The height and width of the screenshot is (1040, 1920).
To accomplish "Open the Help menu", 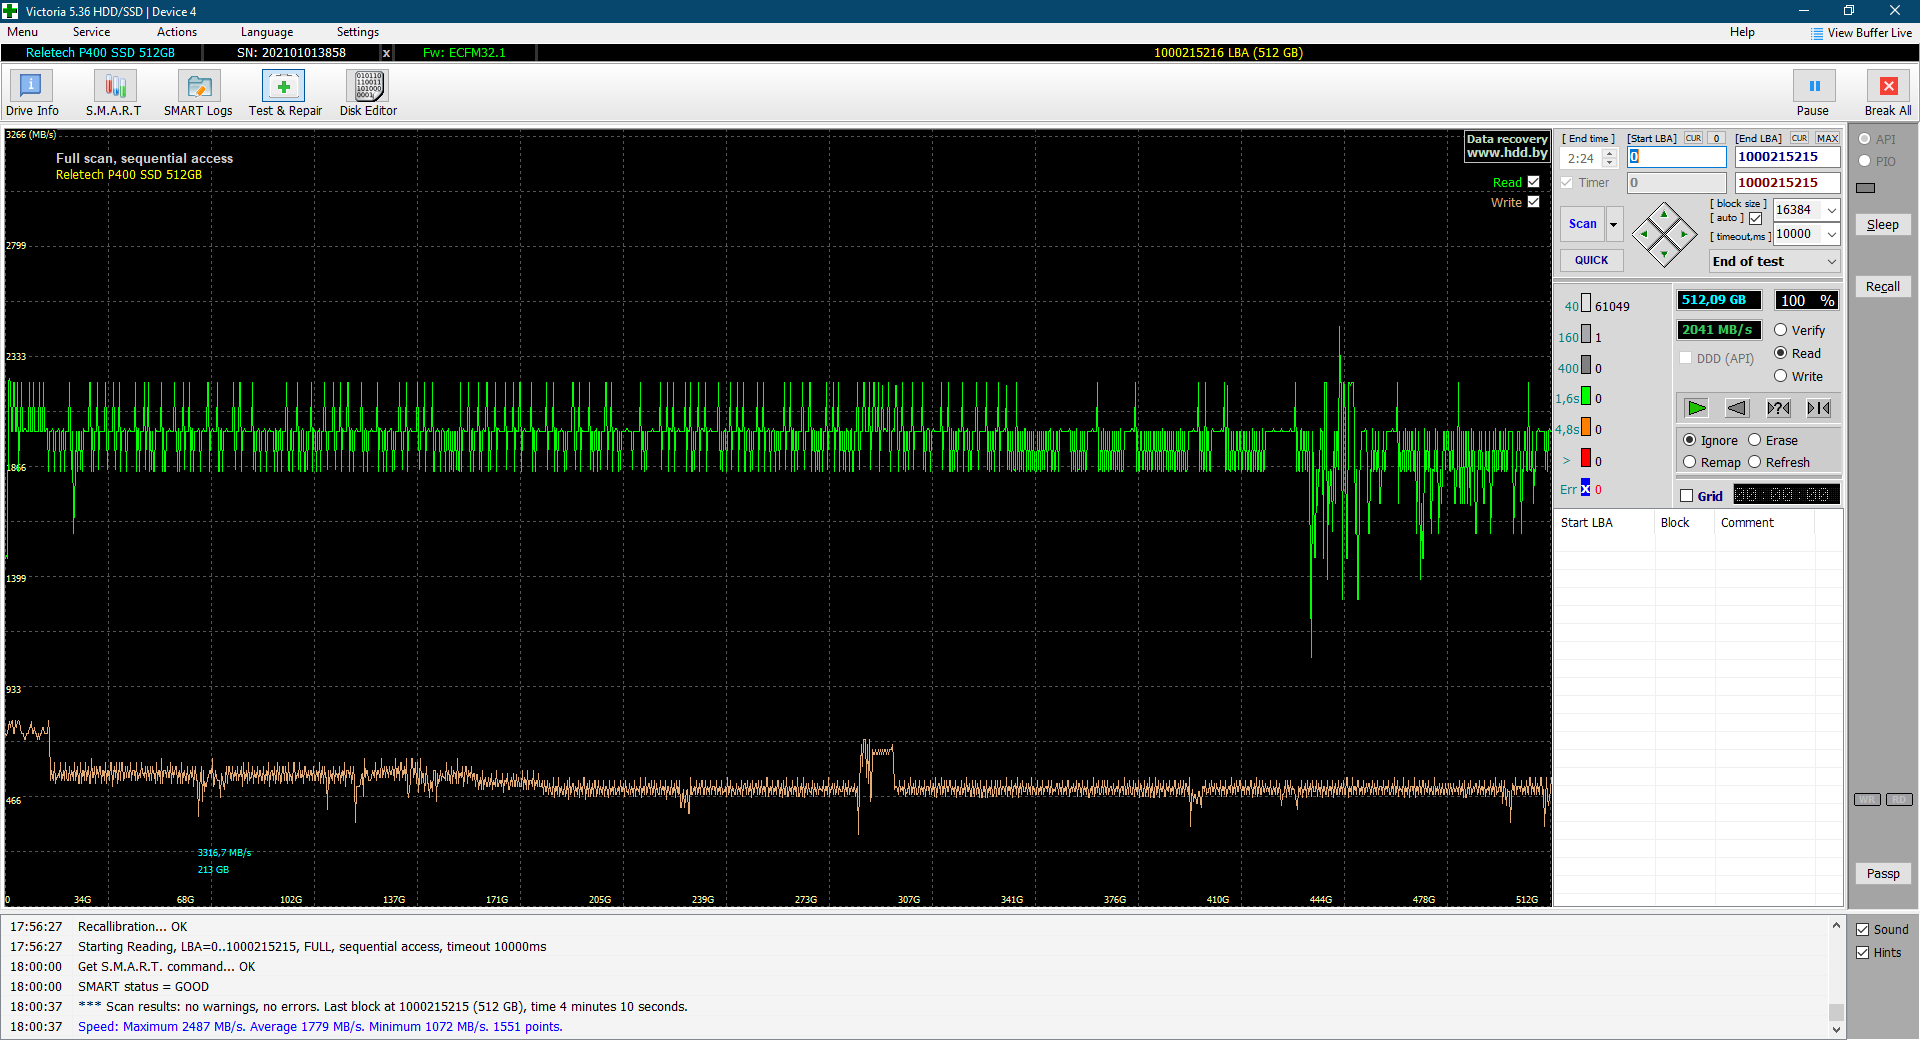I will coord(1742,32).
